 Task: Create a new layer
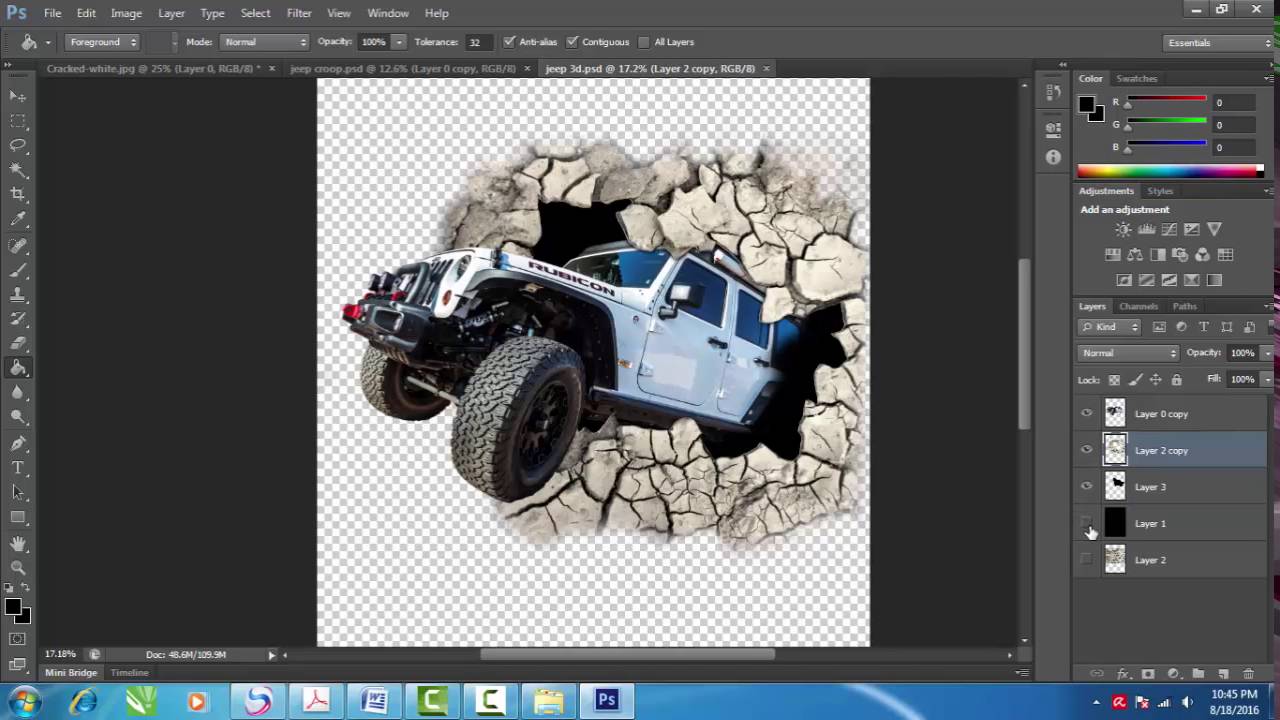(x=1223, y=675)
